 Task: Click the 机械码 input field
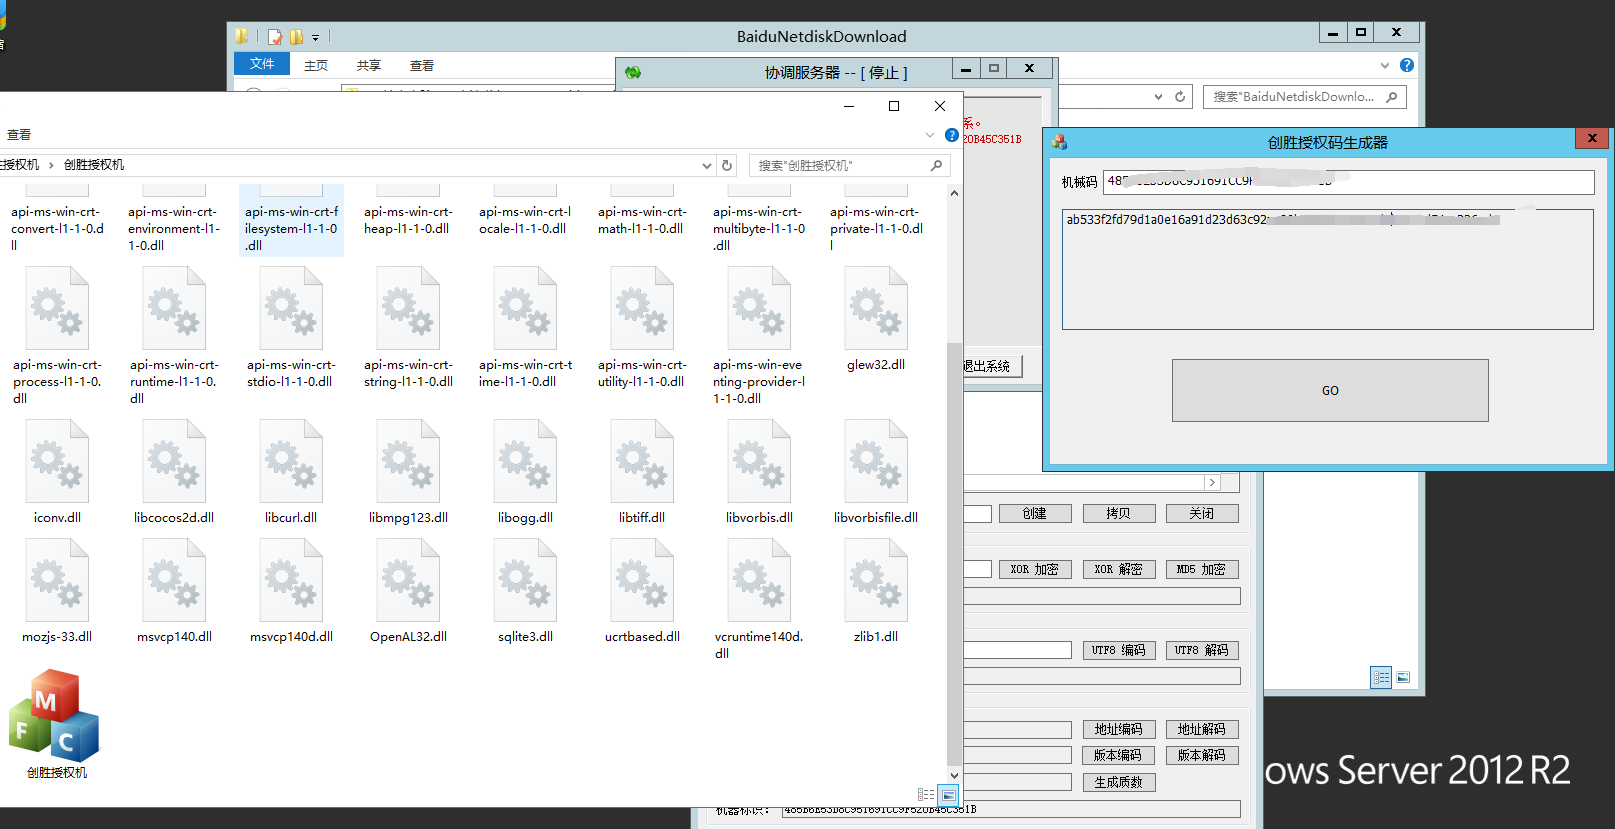(1347, 182)
